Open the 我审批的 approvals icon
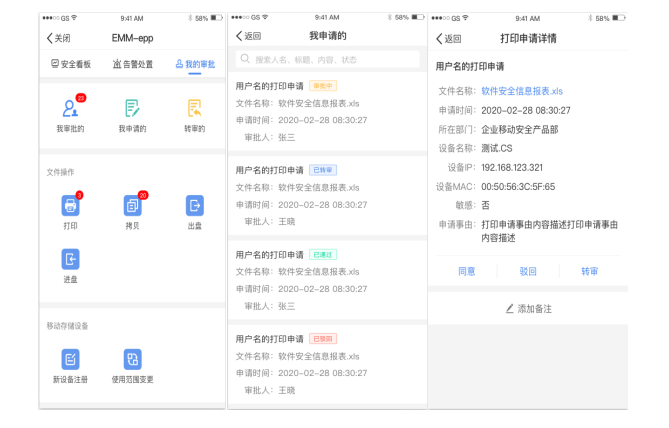669x428 pixels. pos(70,109)
